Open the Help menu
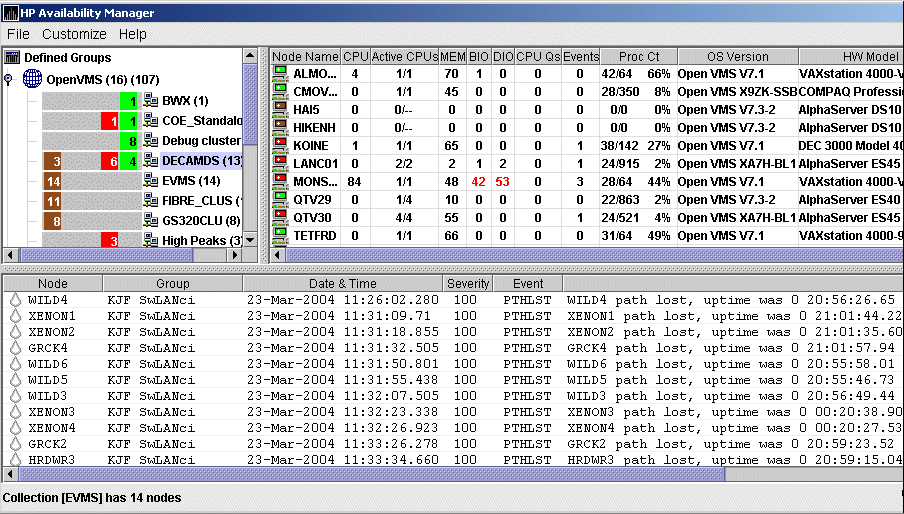This screenshot has height=514, width=904. pos(133,34)
